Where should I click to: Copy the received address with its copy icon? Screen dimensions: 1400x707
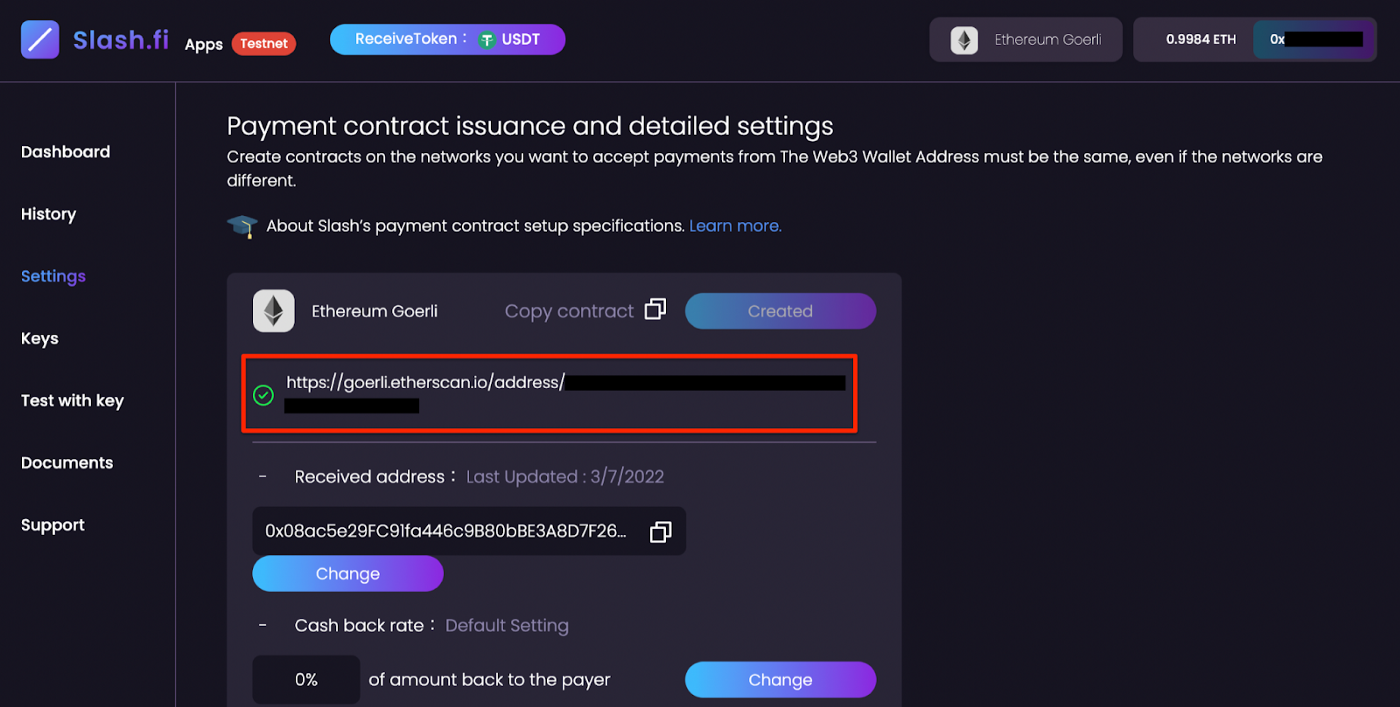(x=659, y=531)
